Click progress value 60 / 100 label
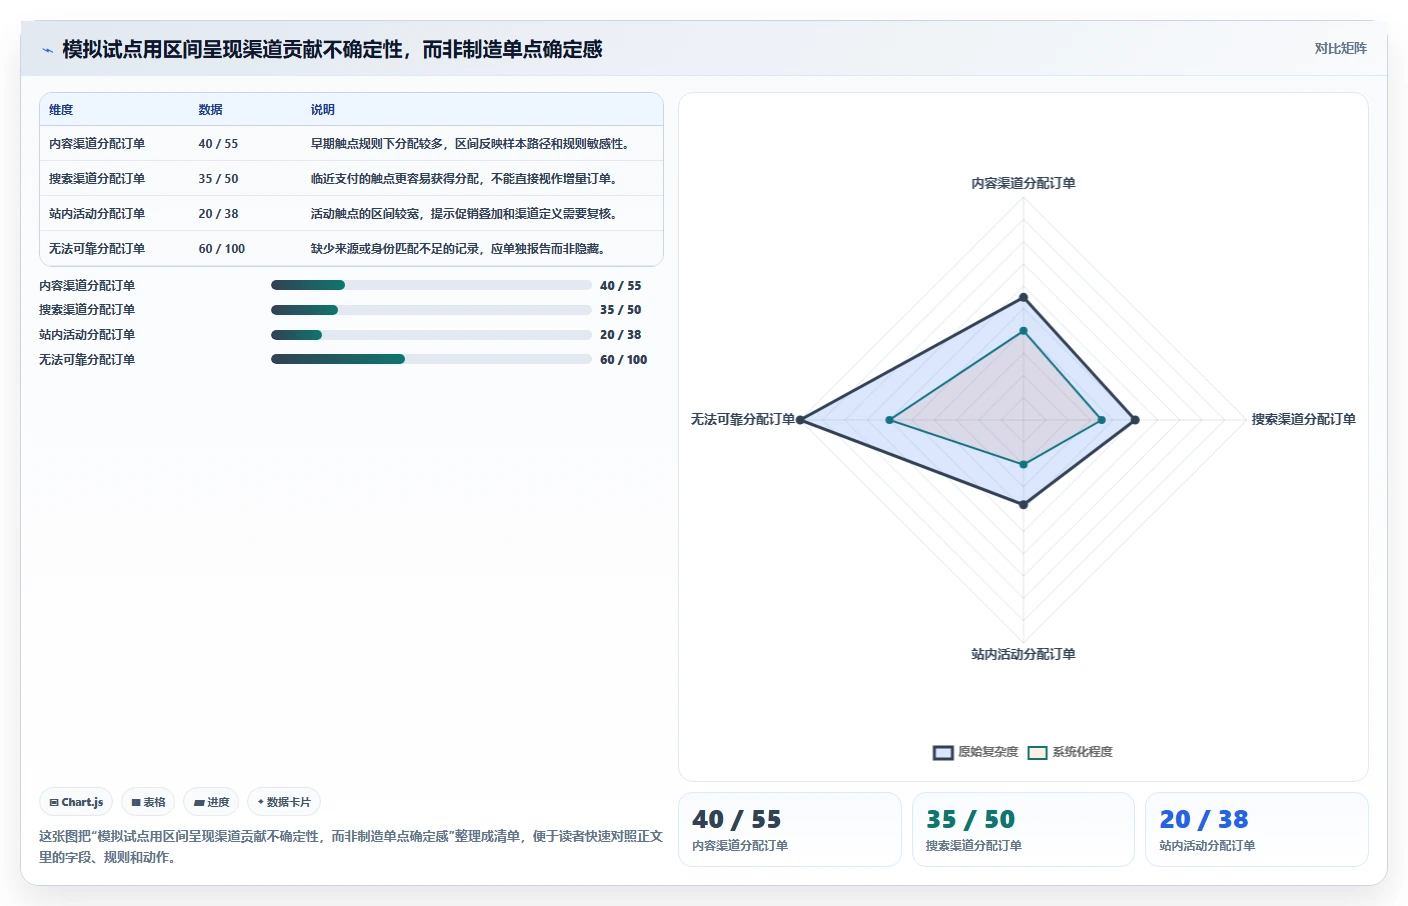This screenshot has width=1408, height=906. 623,360
